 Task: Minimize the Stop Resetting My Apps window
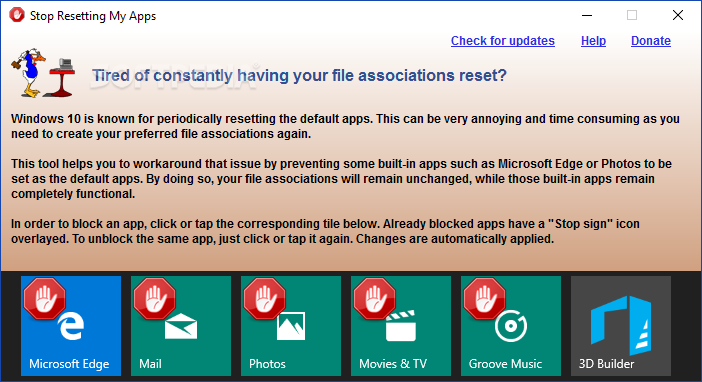pyautogui.click(x=587, y=15)
